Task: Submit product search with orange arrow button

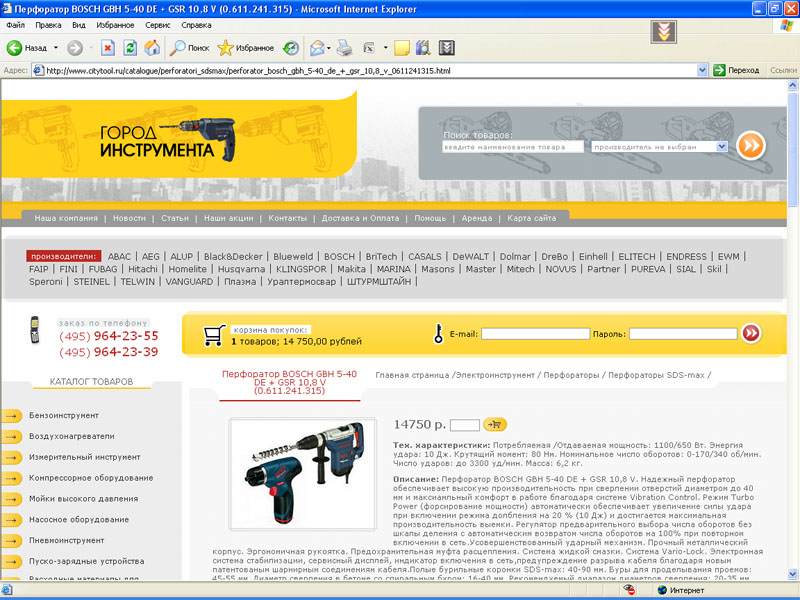Action: (x=751, y=145)
